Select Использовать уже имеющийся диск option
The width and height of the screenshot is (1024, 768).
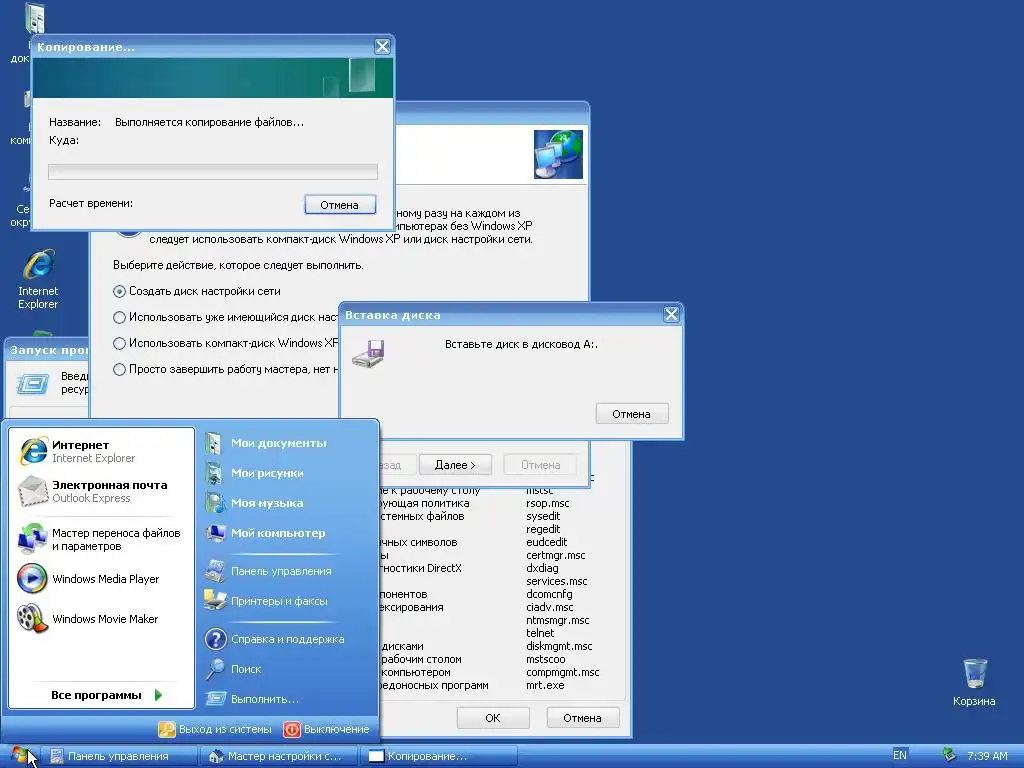pyautogui.click(x=225, y=317)
